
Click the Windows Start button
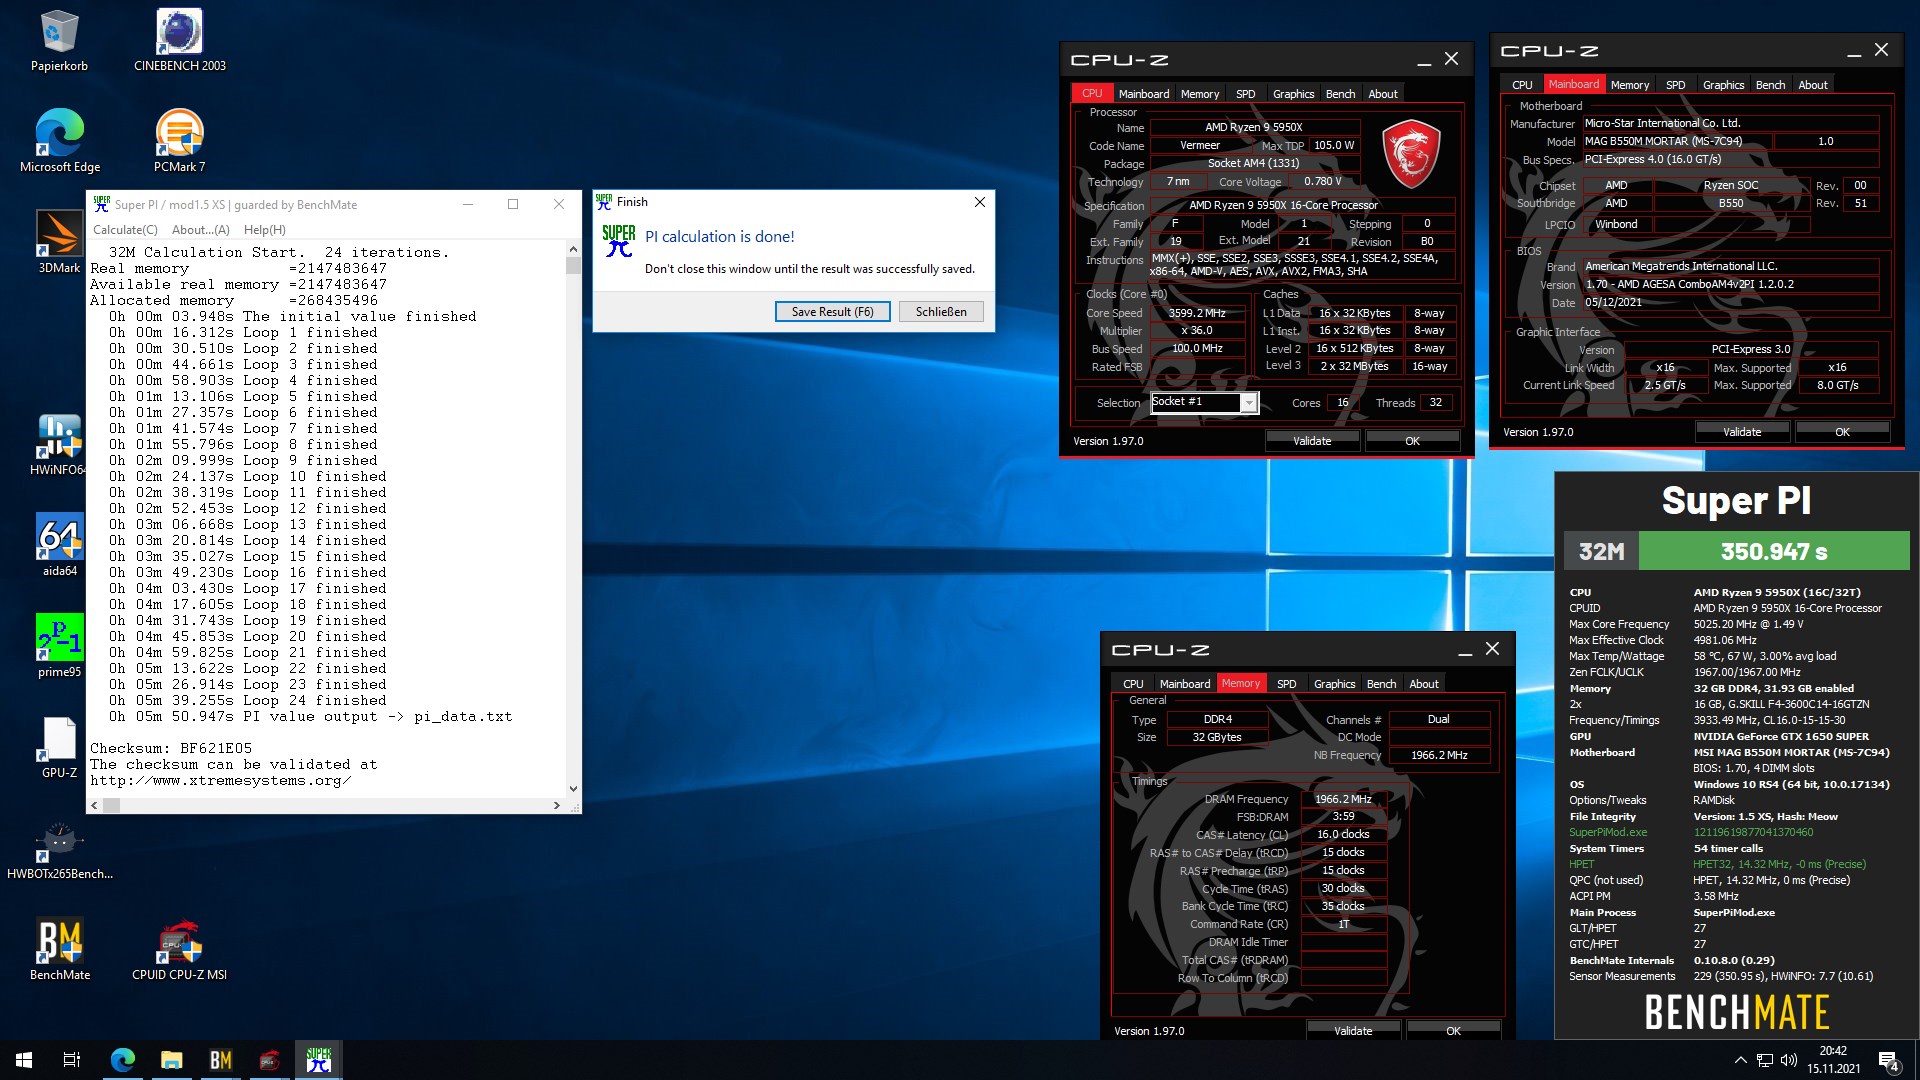click(x=24, y=1060)
